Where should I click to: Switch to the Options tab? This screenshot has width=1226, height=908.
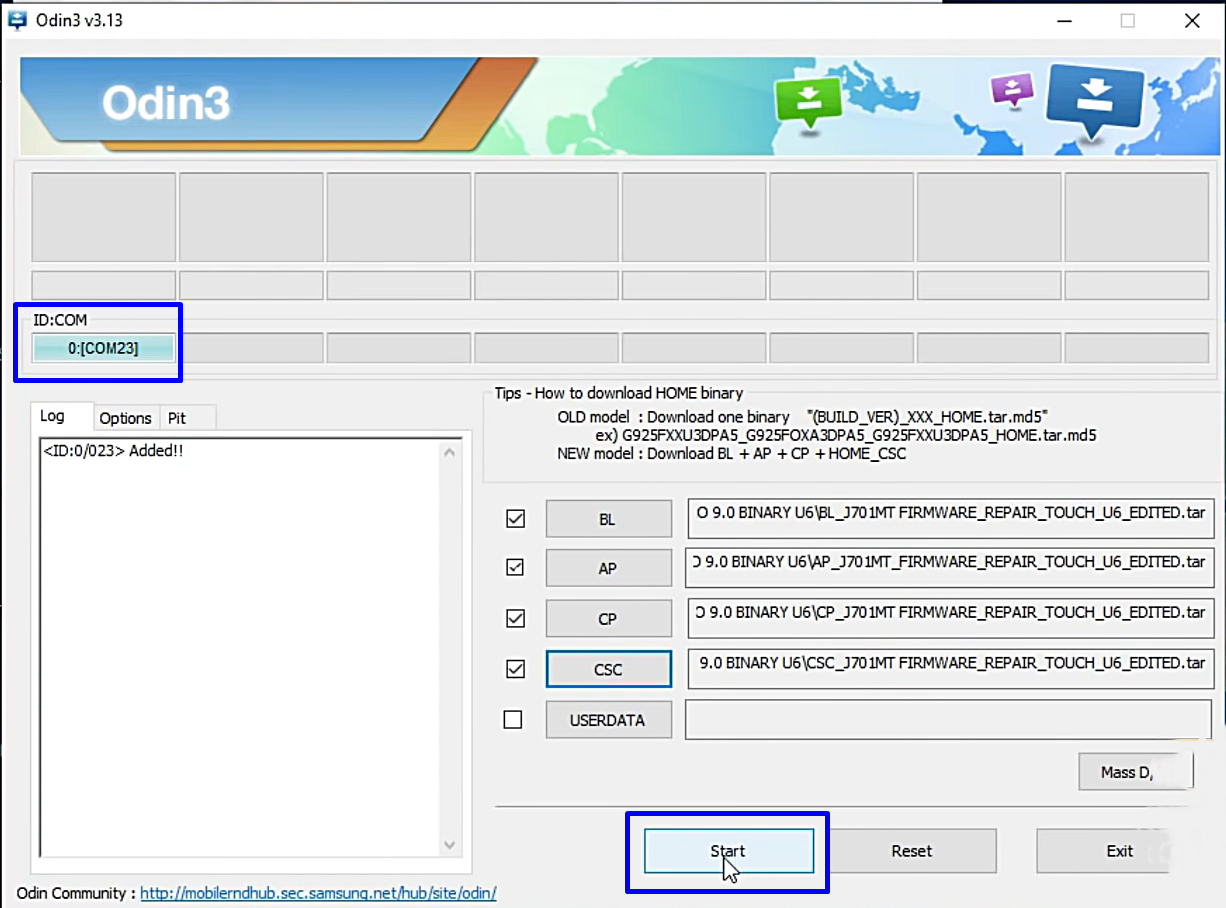point(126,418)
